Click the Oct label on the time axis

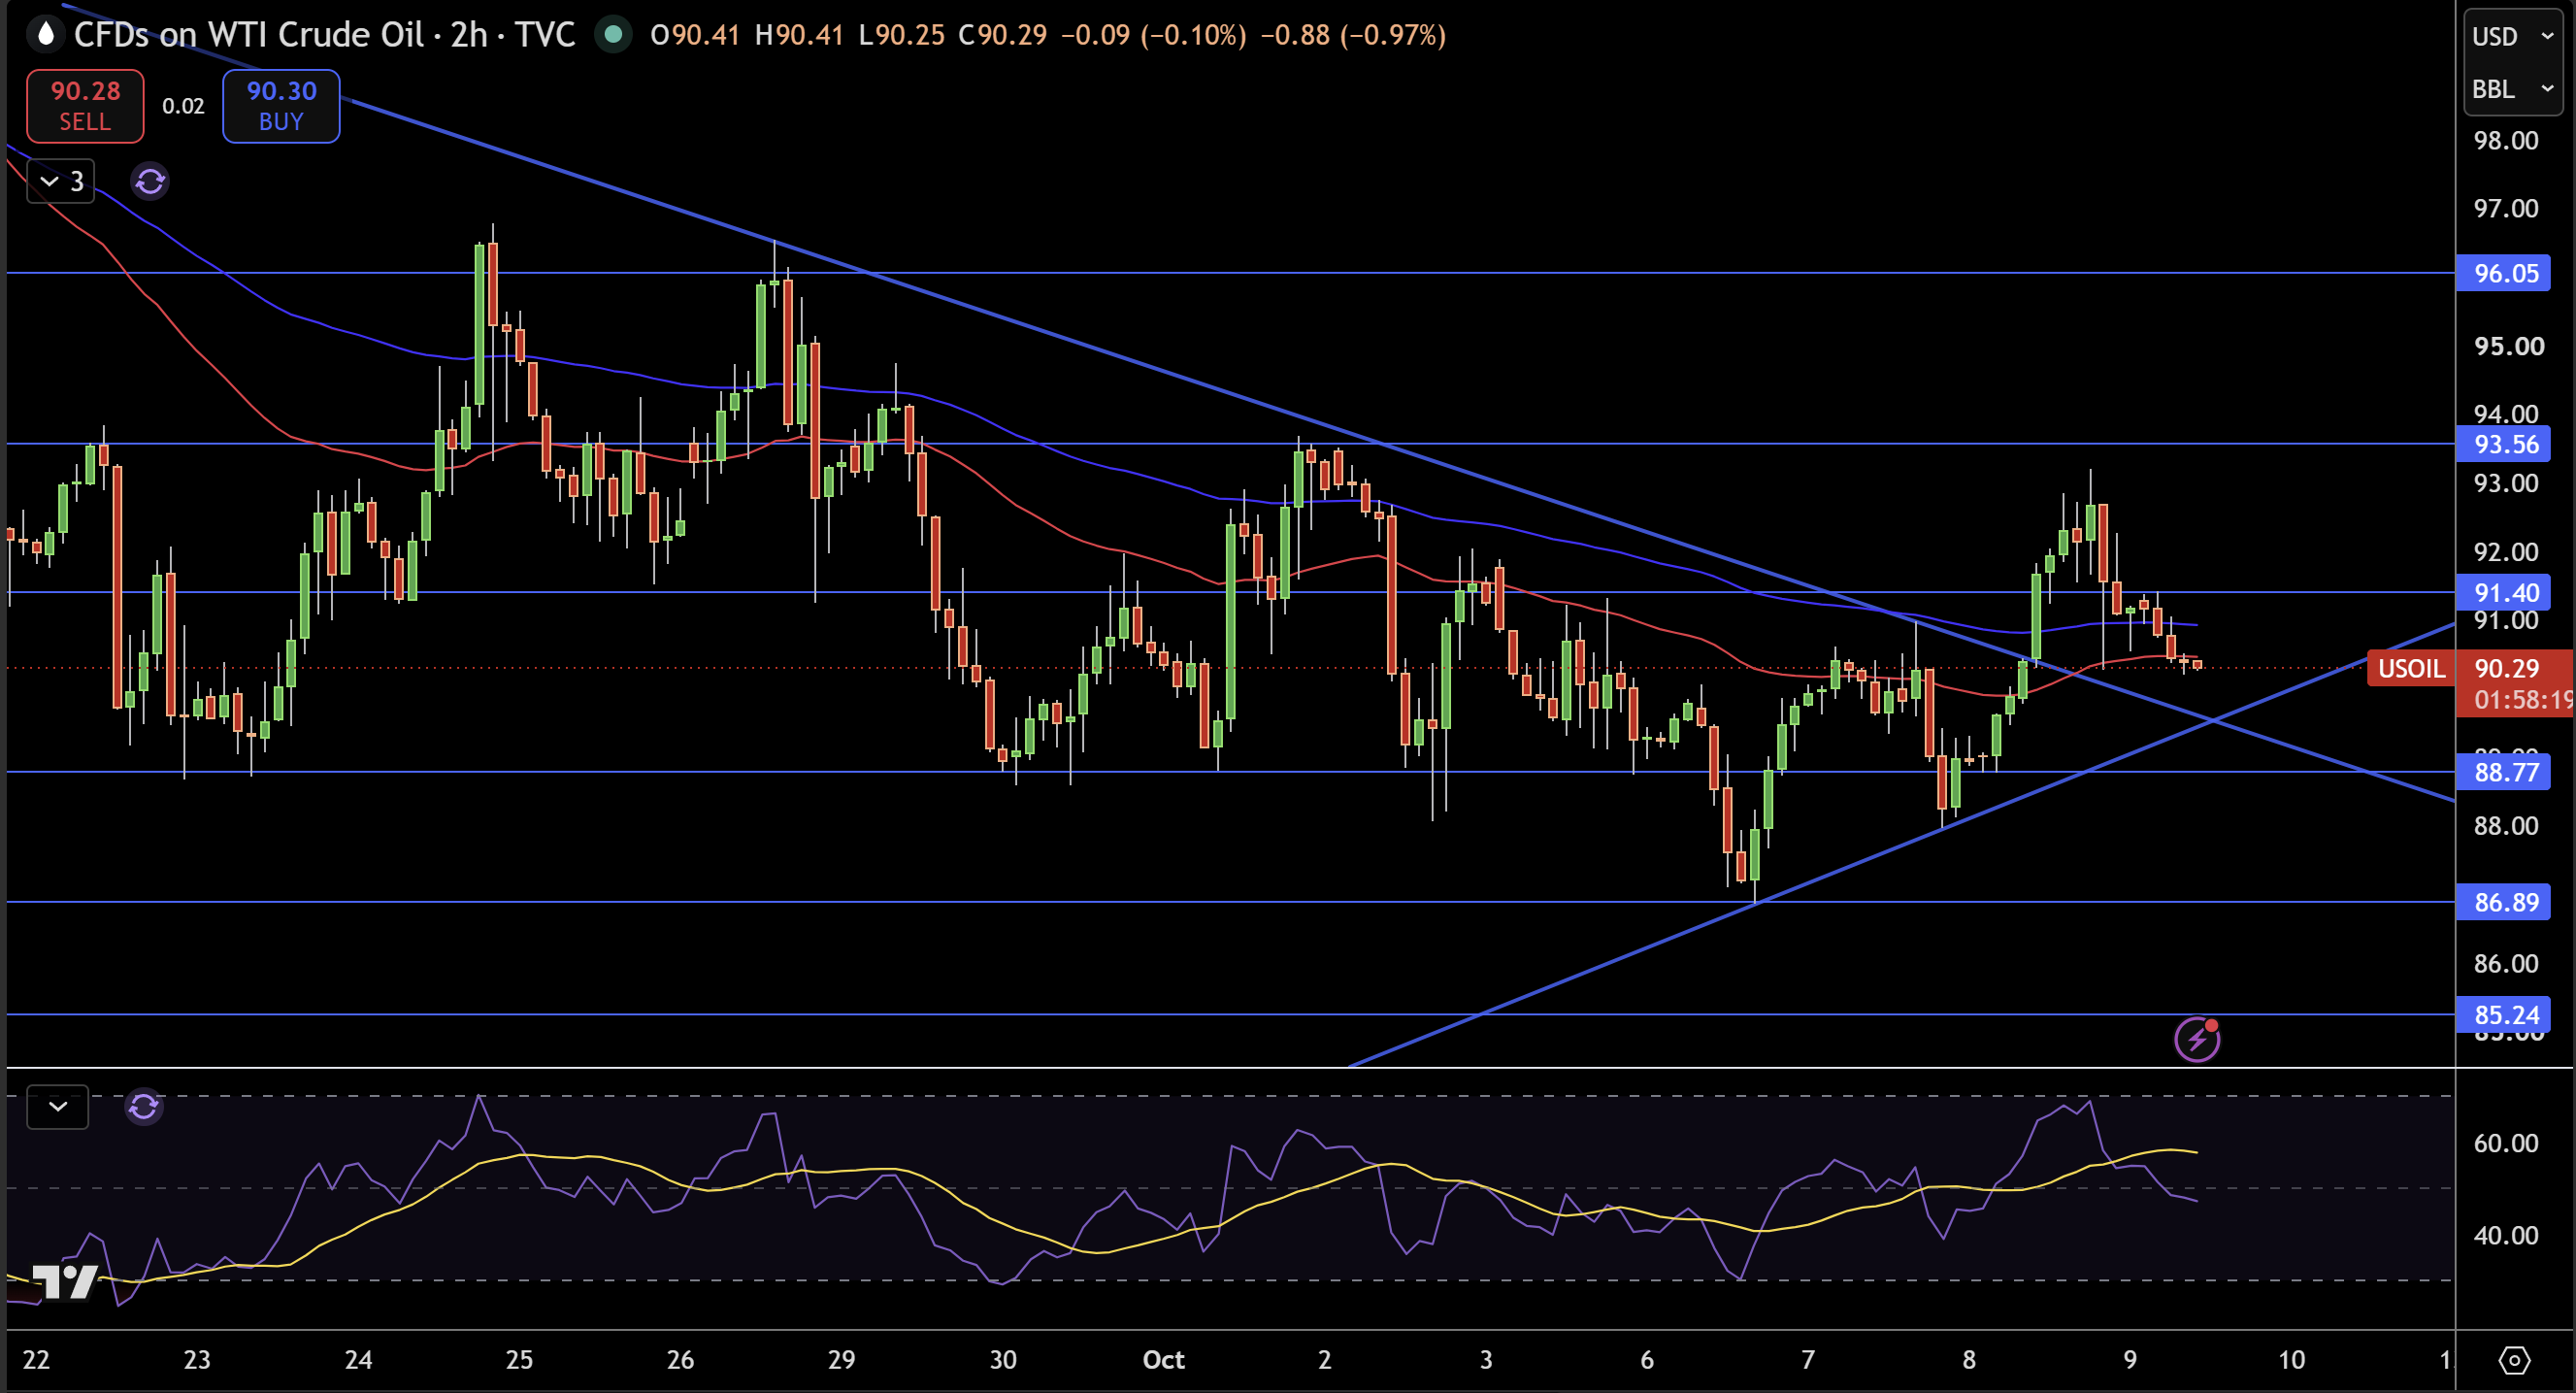coord(1164,1360)
